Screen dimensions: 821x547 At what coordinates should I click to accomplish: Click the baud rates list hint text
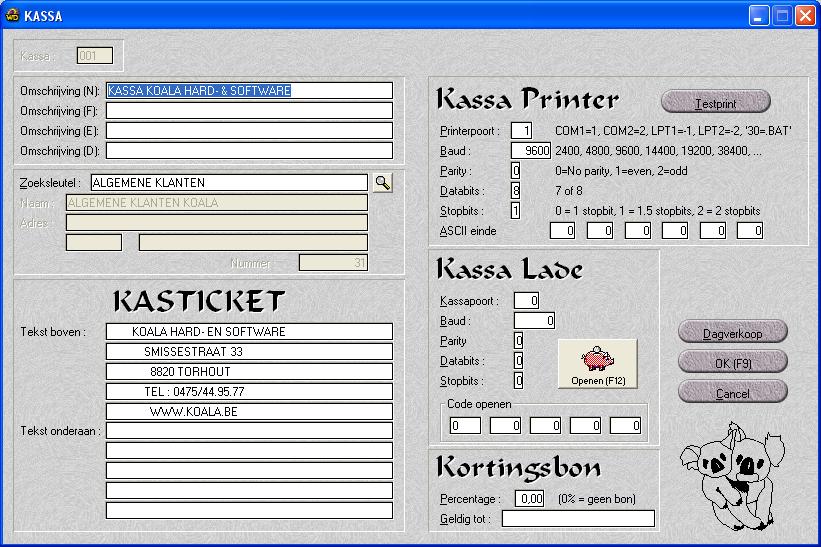pyautogui.click(x=658, y=151)
